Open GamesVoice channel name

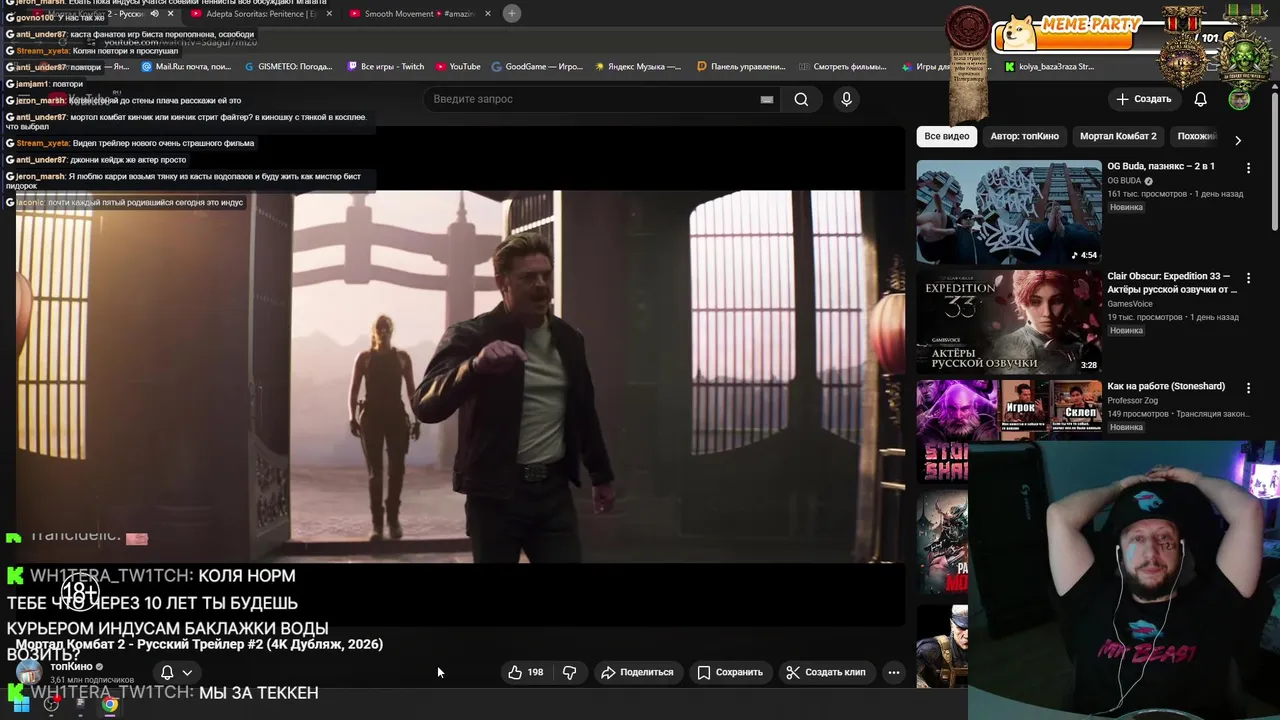click(1130, 304)
